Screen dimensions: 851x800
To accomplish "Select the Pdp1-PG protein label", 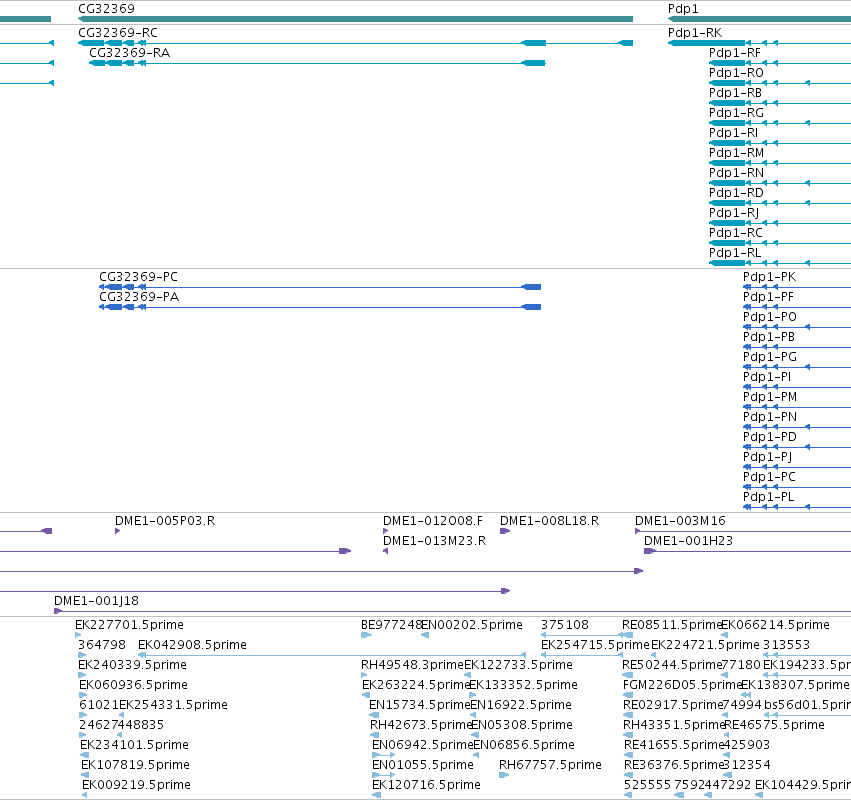I will 770,357.
